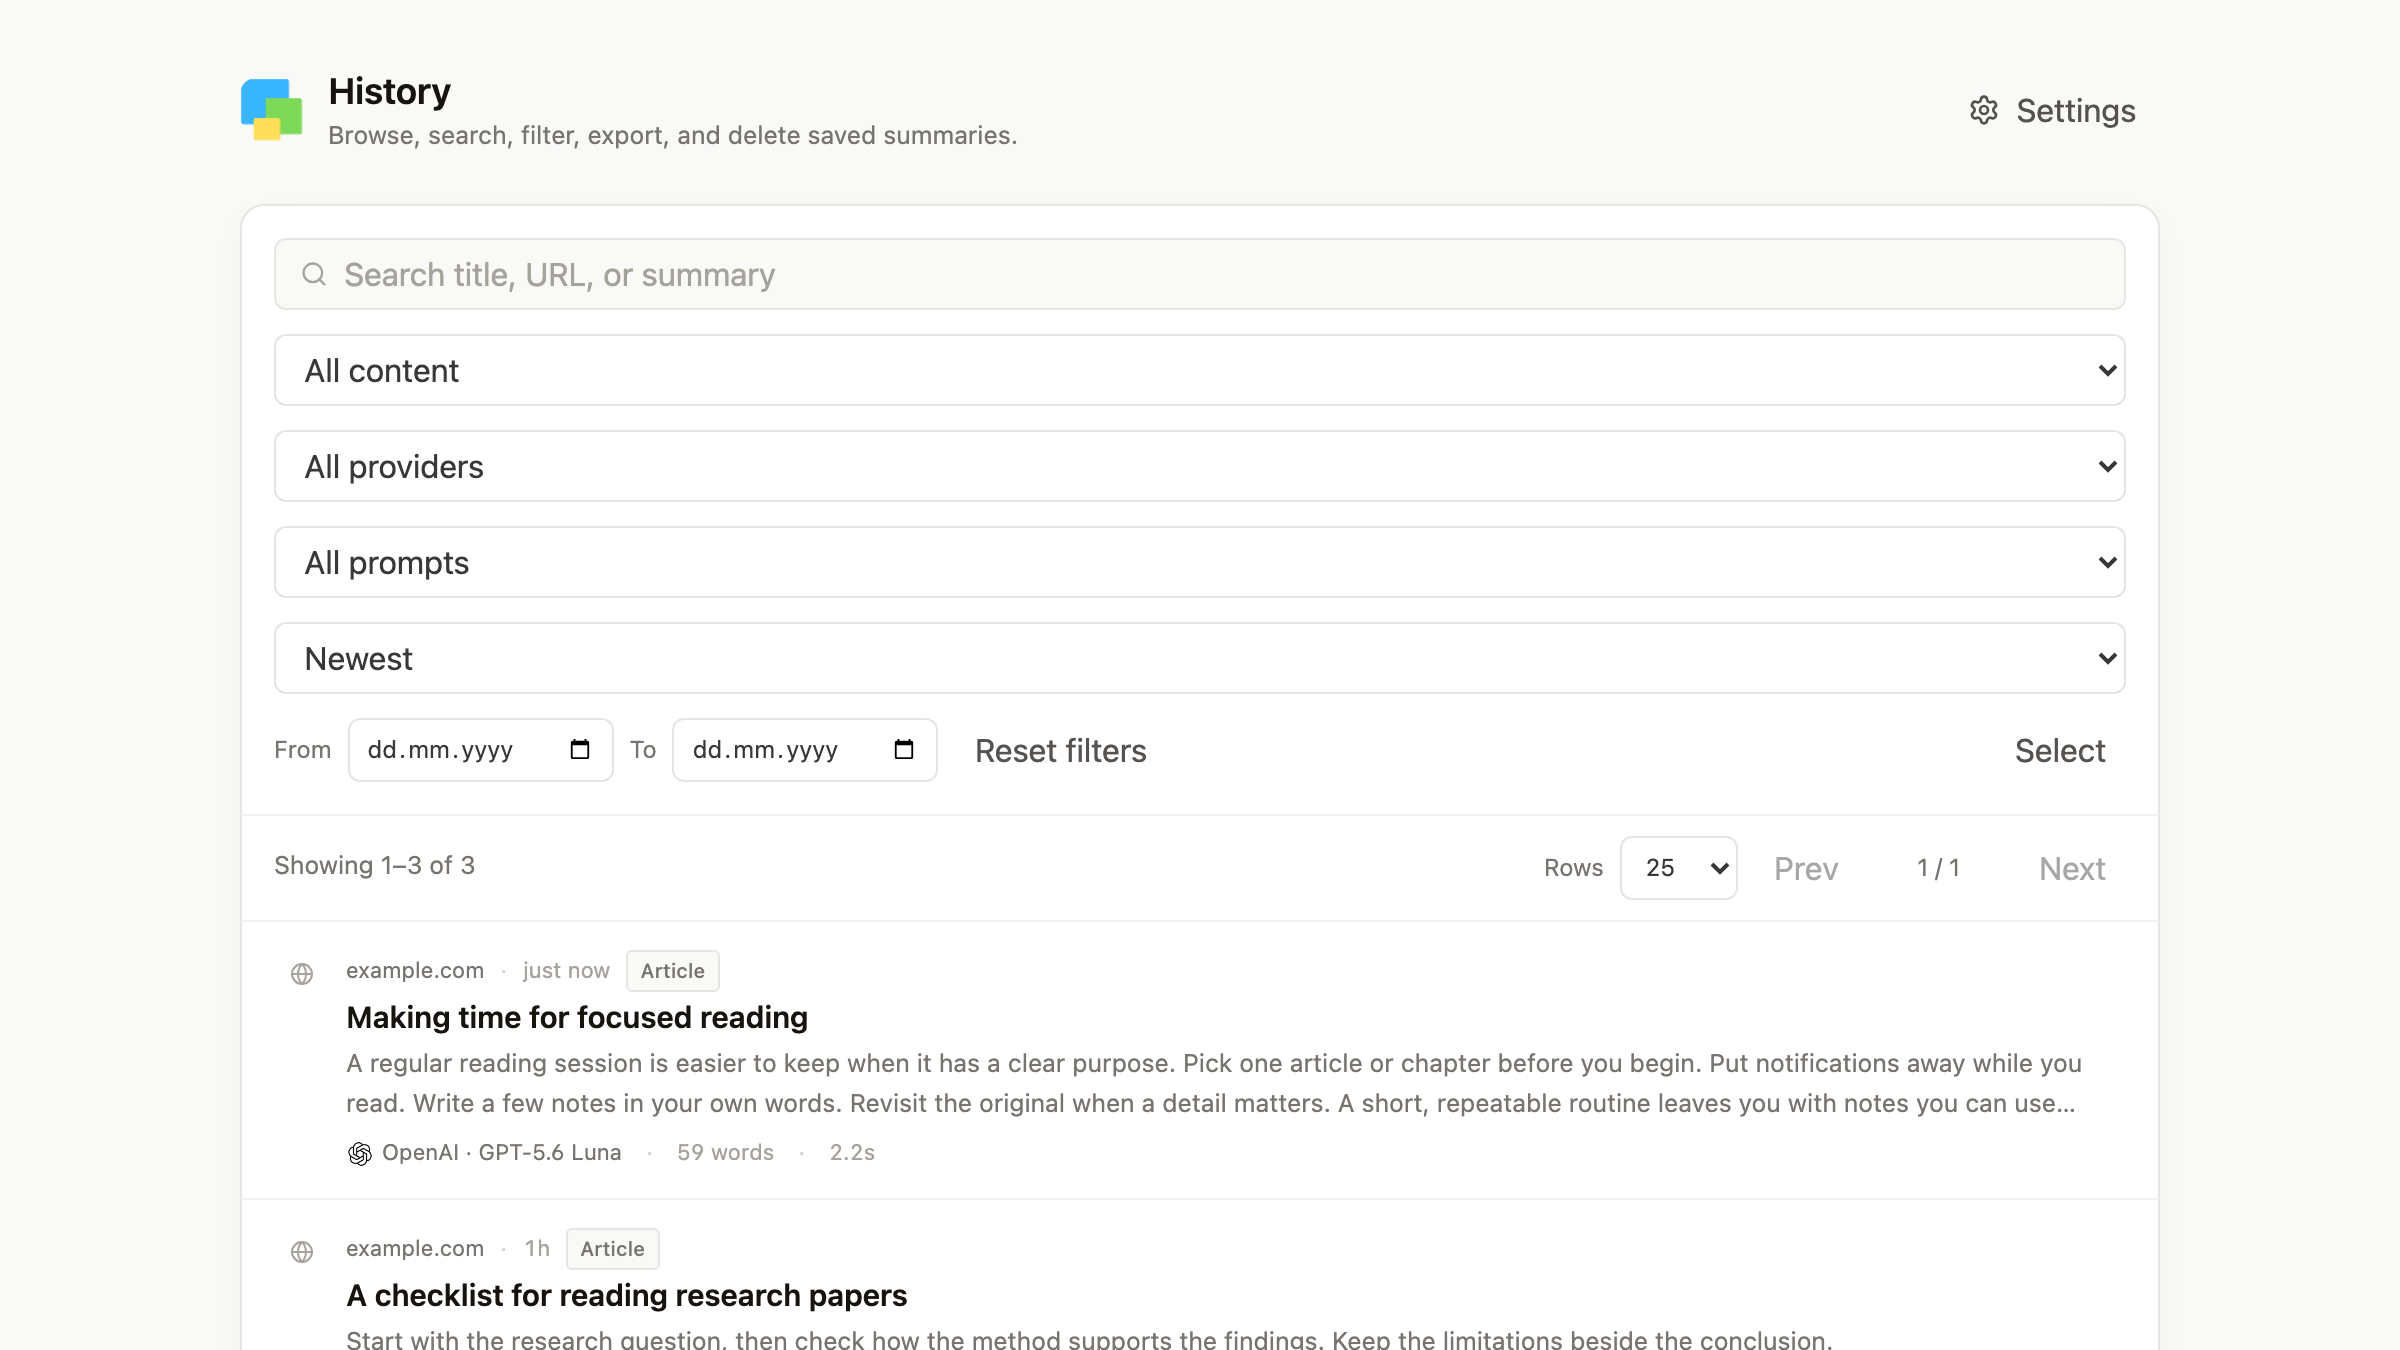The height and width of the screenshot is (1350, 2400).
Task: Open the From date calendar picker icon
Action: tap(580, 749)
